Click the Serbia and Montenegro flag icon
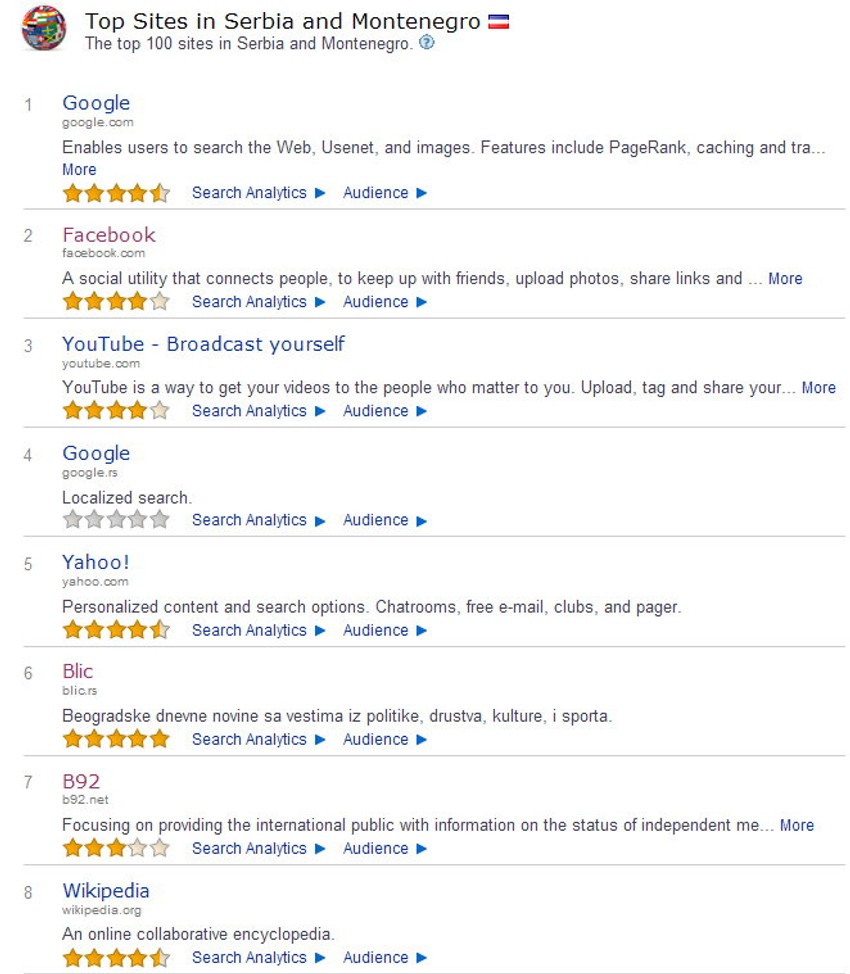The image size is (850, 974). tap(499, 22)
